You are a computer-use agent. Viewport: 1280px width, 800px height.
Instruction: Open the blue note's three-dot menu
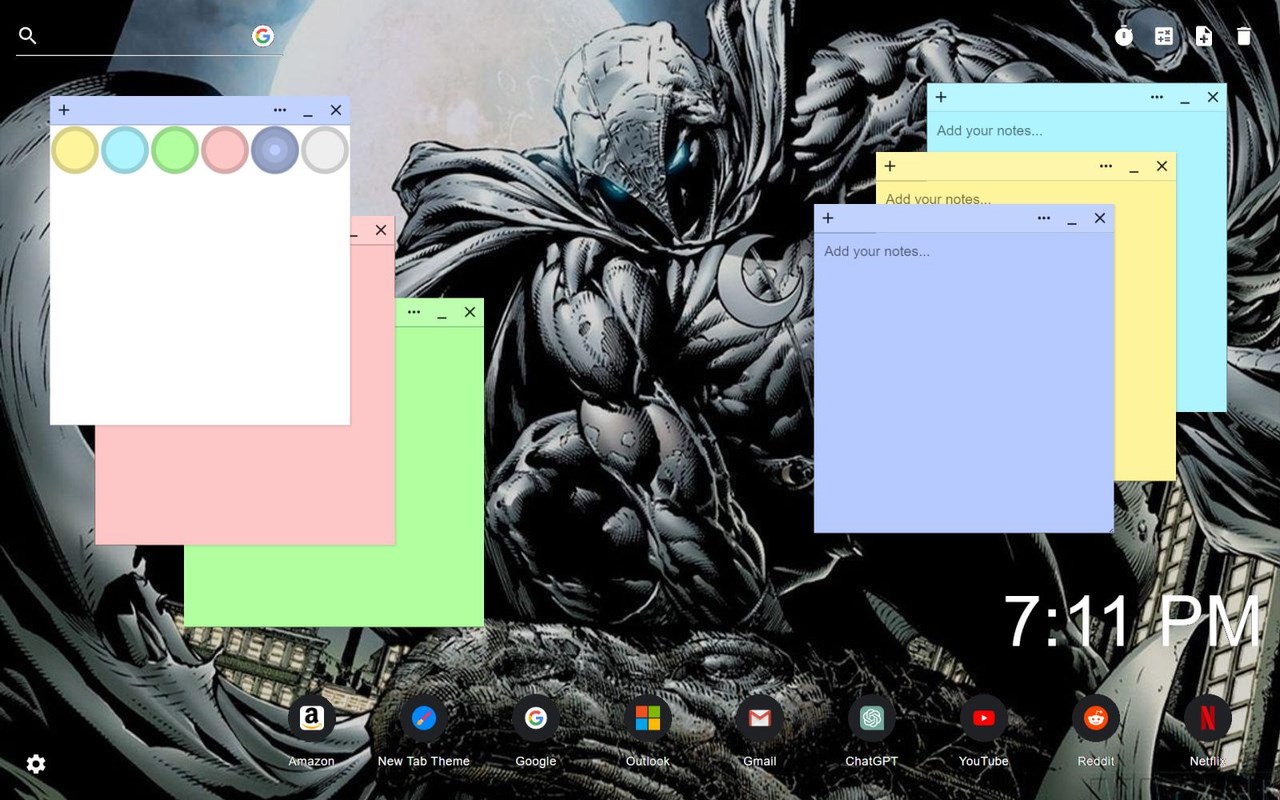click(x=1044, y=218)
